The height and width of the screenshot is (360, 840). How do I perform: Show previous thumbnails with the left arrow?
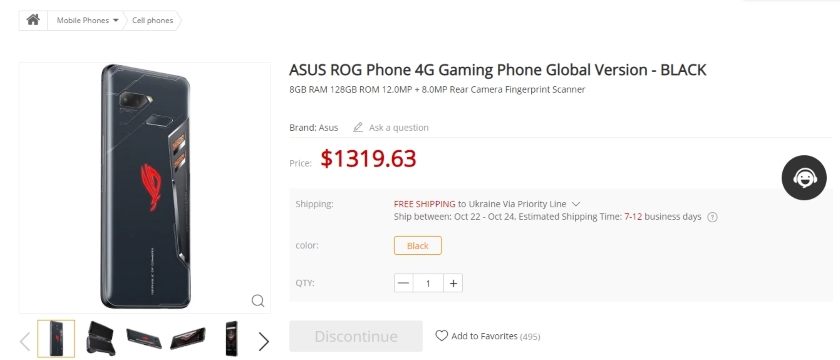(x=25, y=341)
